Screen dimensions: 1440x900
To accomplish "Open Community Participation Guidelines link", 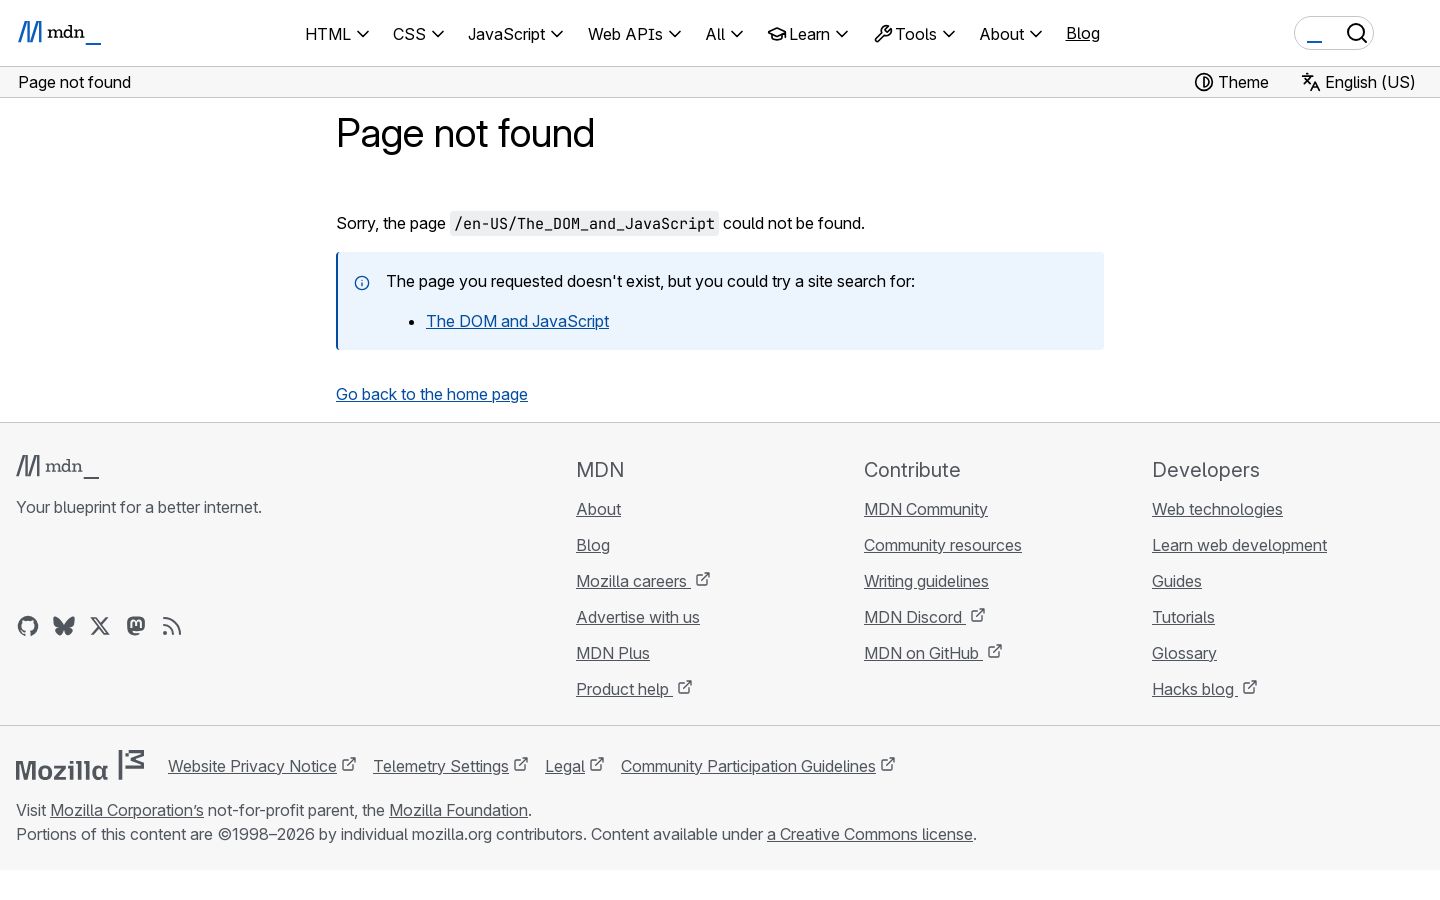I will click(x=758, y=766).
